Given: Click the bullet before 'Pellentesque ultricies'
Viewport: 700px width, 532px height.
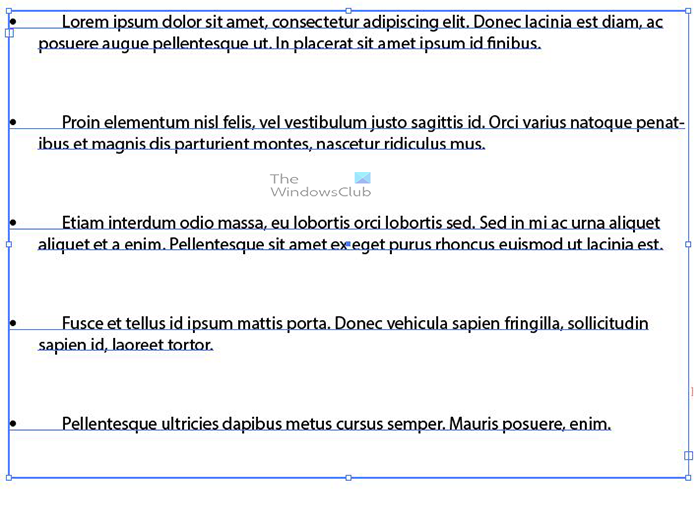Looking at the screenshot, I should pos(13,423).
